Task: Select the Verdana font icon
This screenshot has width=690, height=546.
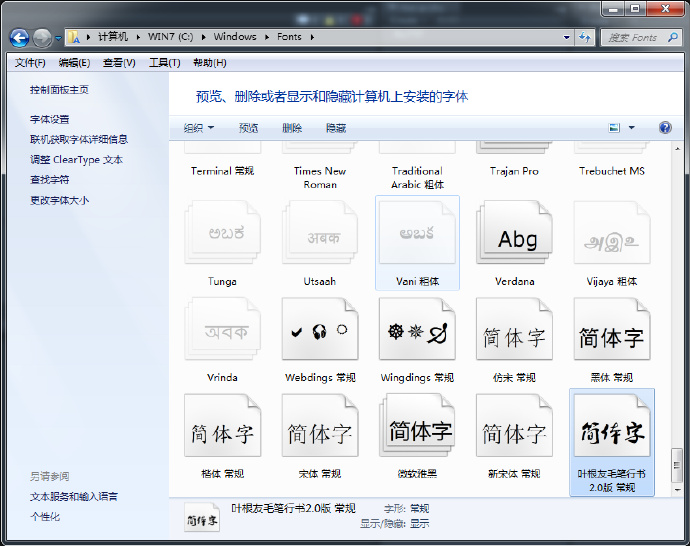Action: point(514,232)
